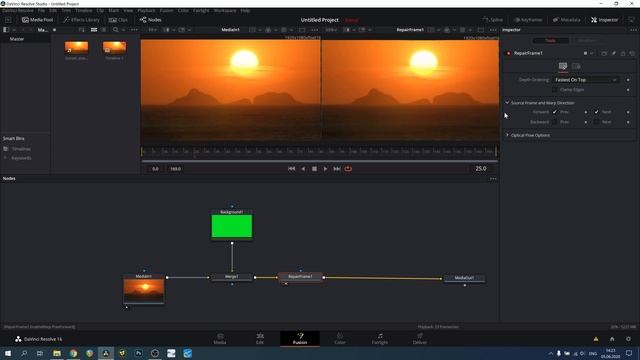Image resolution: width=640 pixels, height=360 pixels.
Task: Open the Keywords smart bin
Action: click(x=21, y=158)
